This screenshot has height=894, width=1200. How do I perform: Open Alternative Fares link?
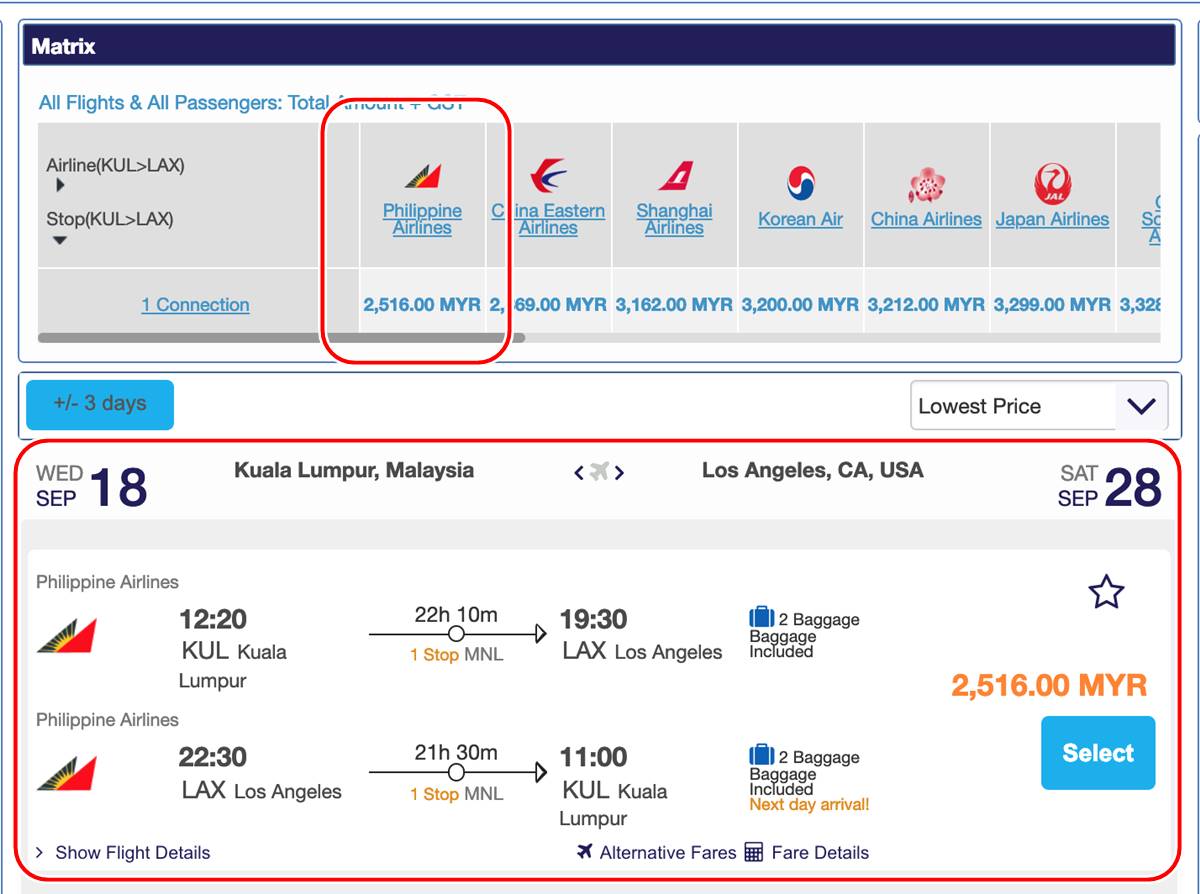(x=667, y=853)
